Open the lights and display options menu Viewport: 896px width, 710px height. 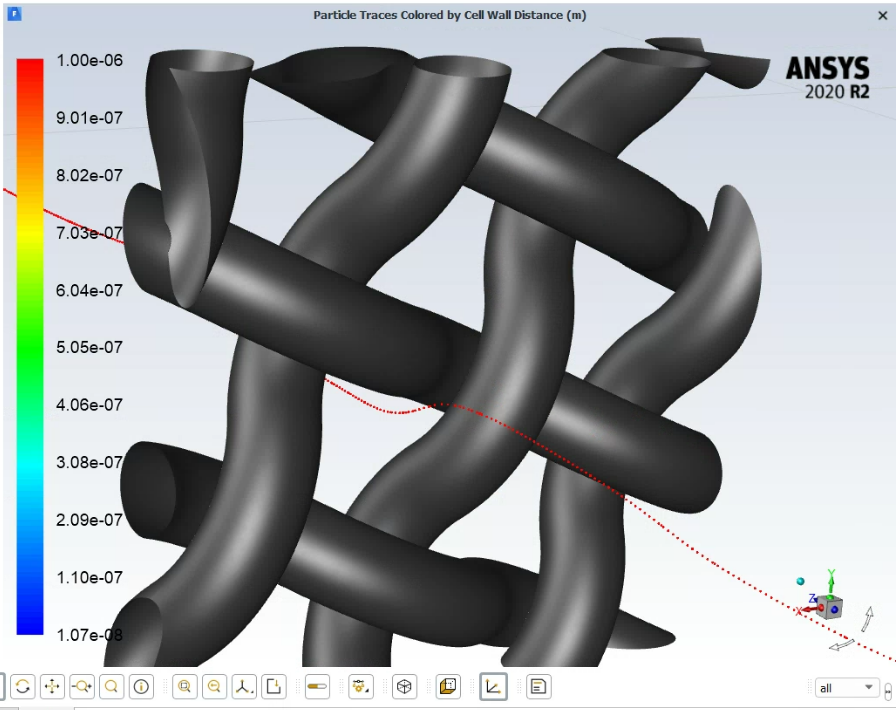tap(361, 686)
